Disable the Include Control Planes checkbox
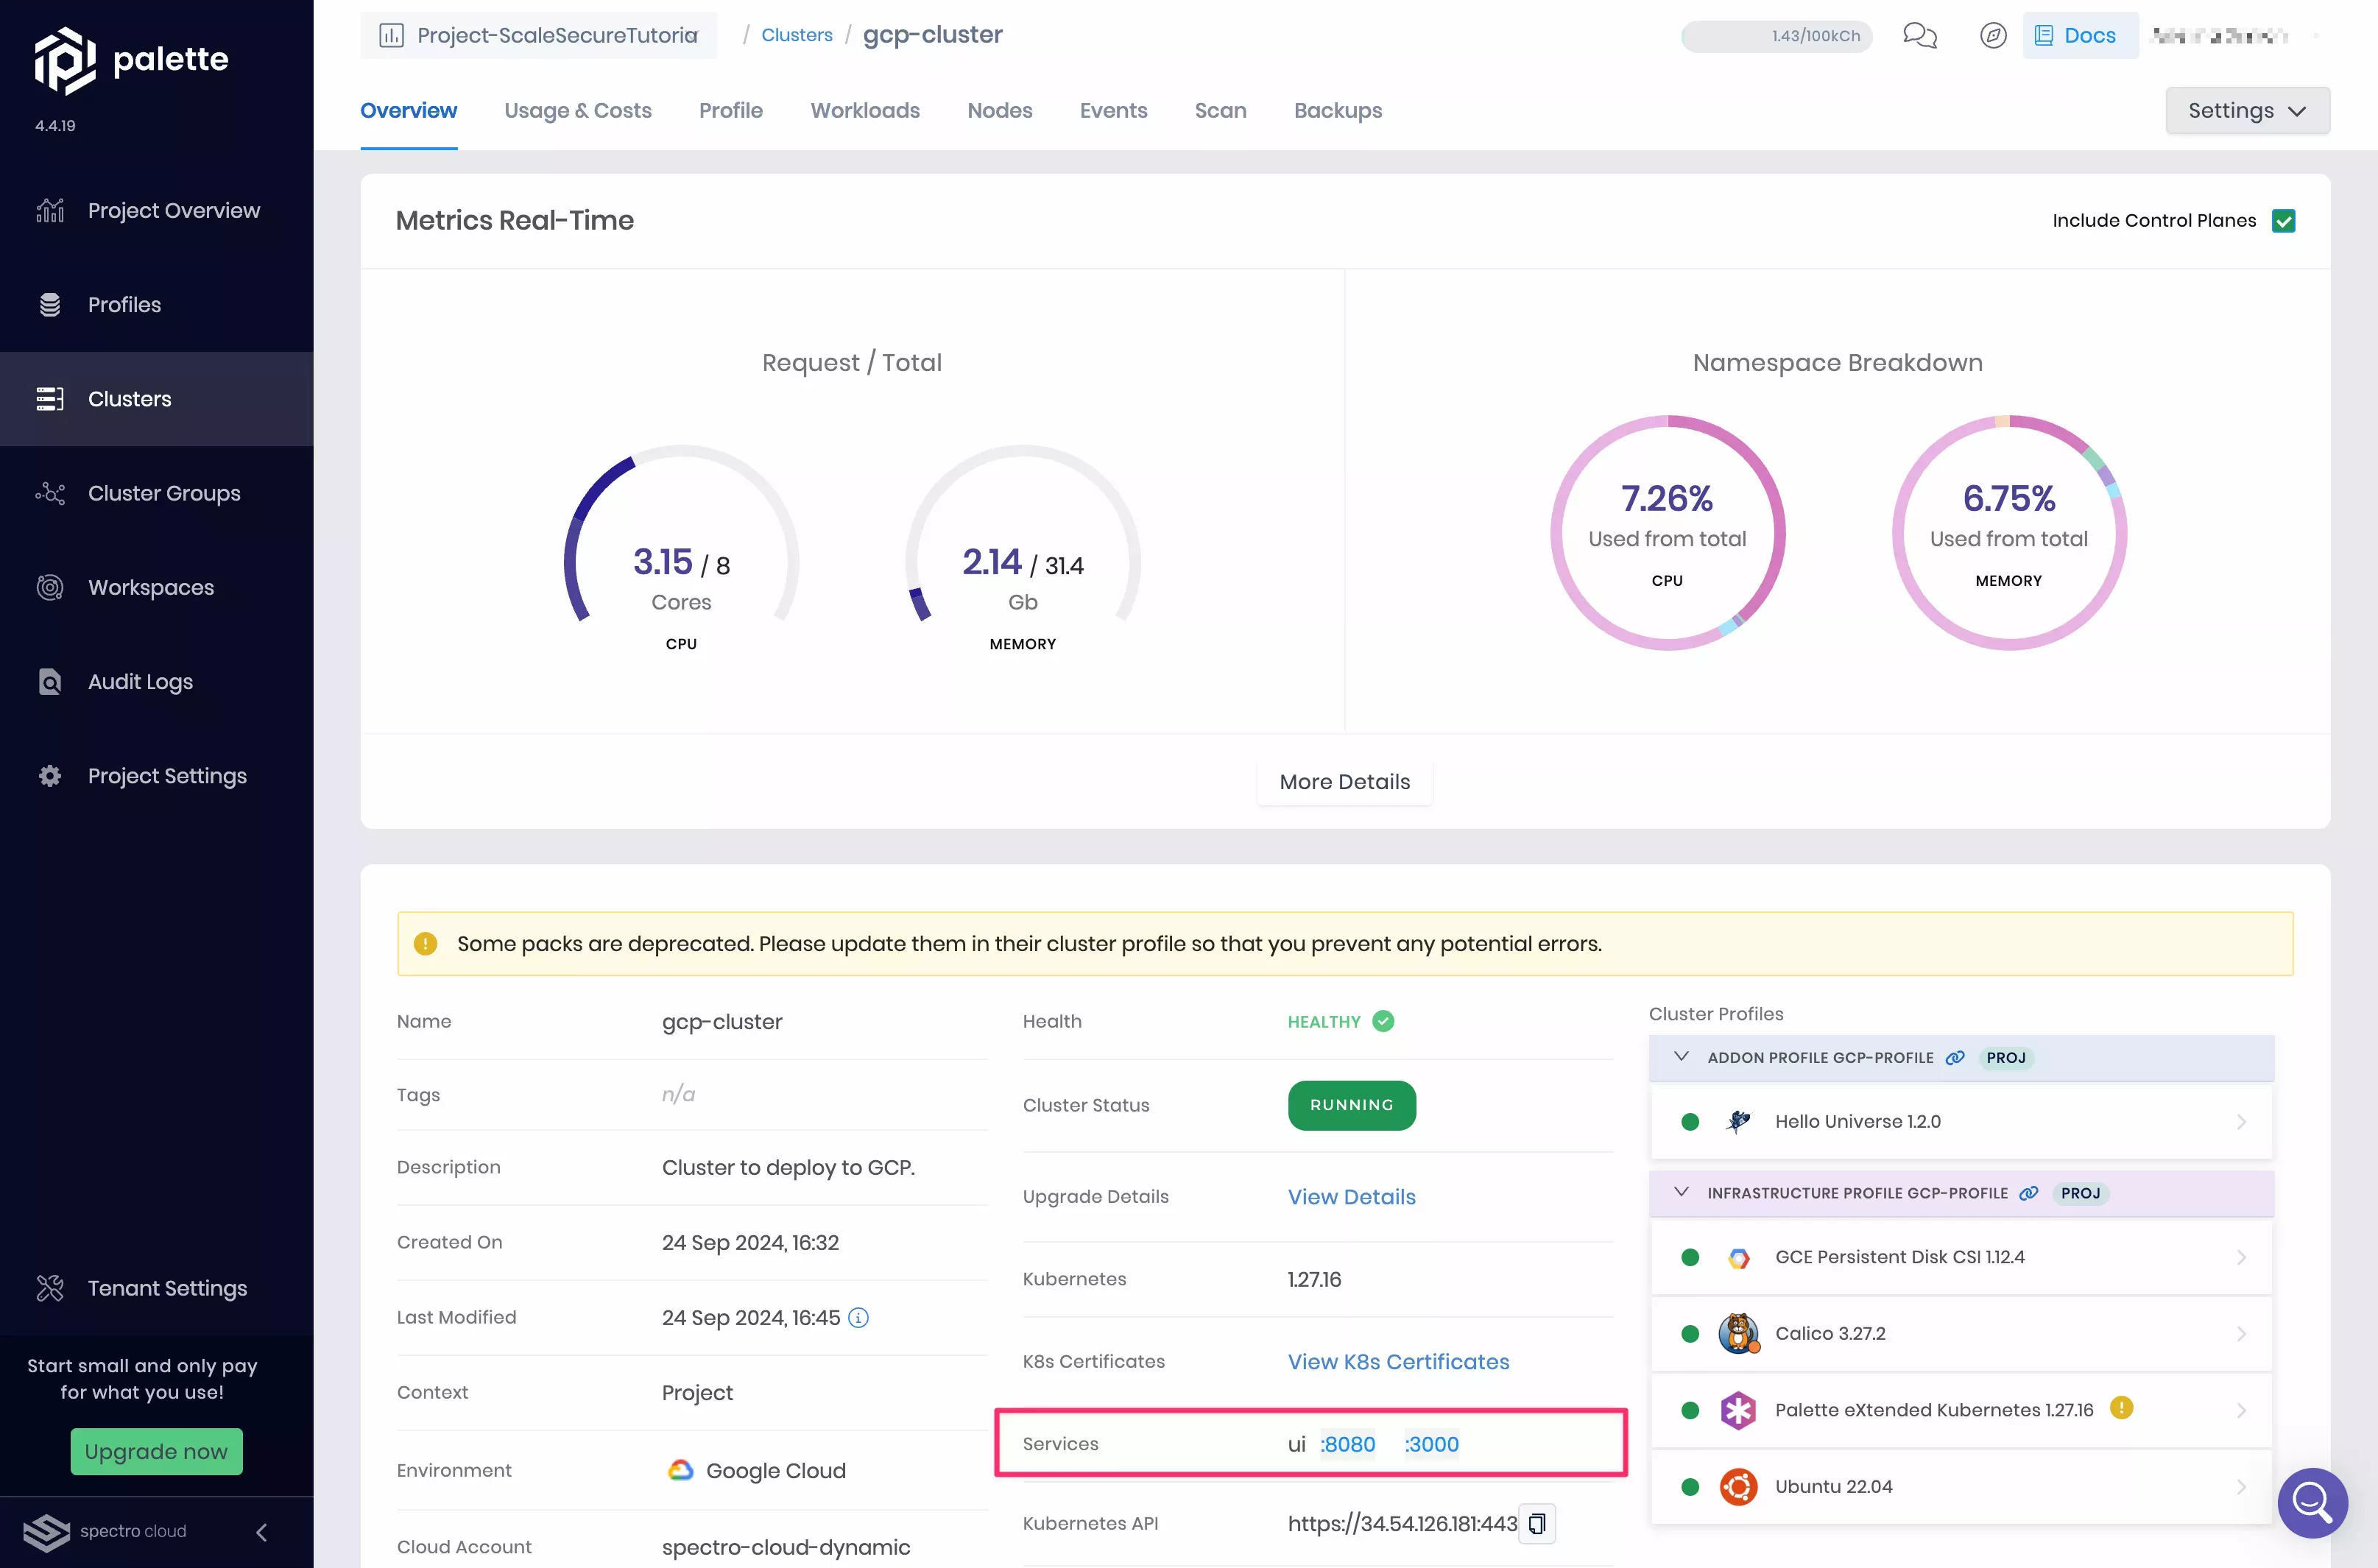 (2284, 220)
